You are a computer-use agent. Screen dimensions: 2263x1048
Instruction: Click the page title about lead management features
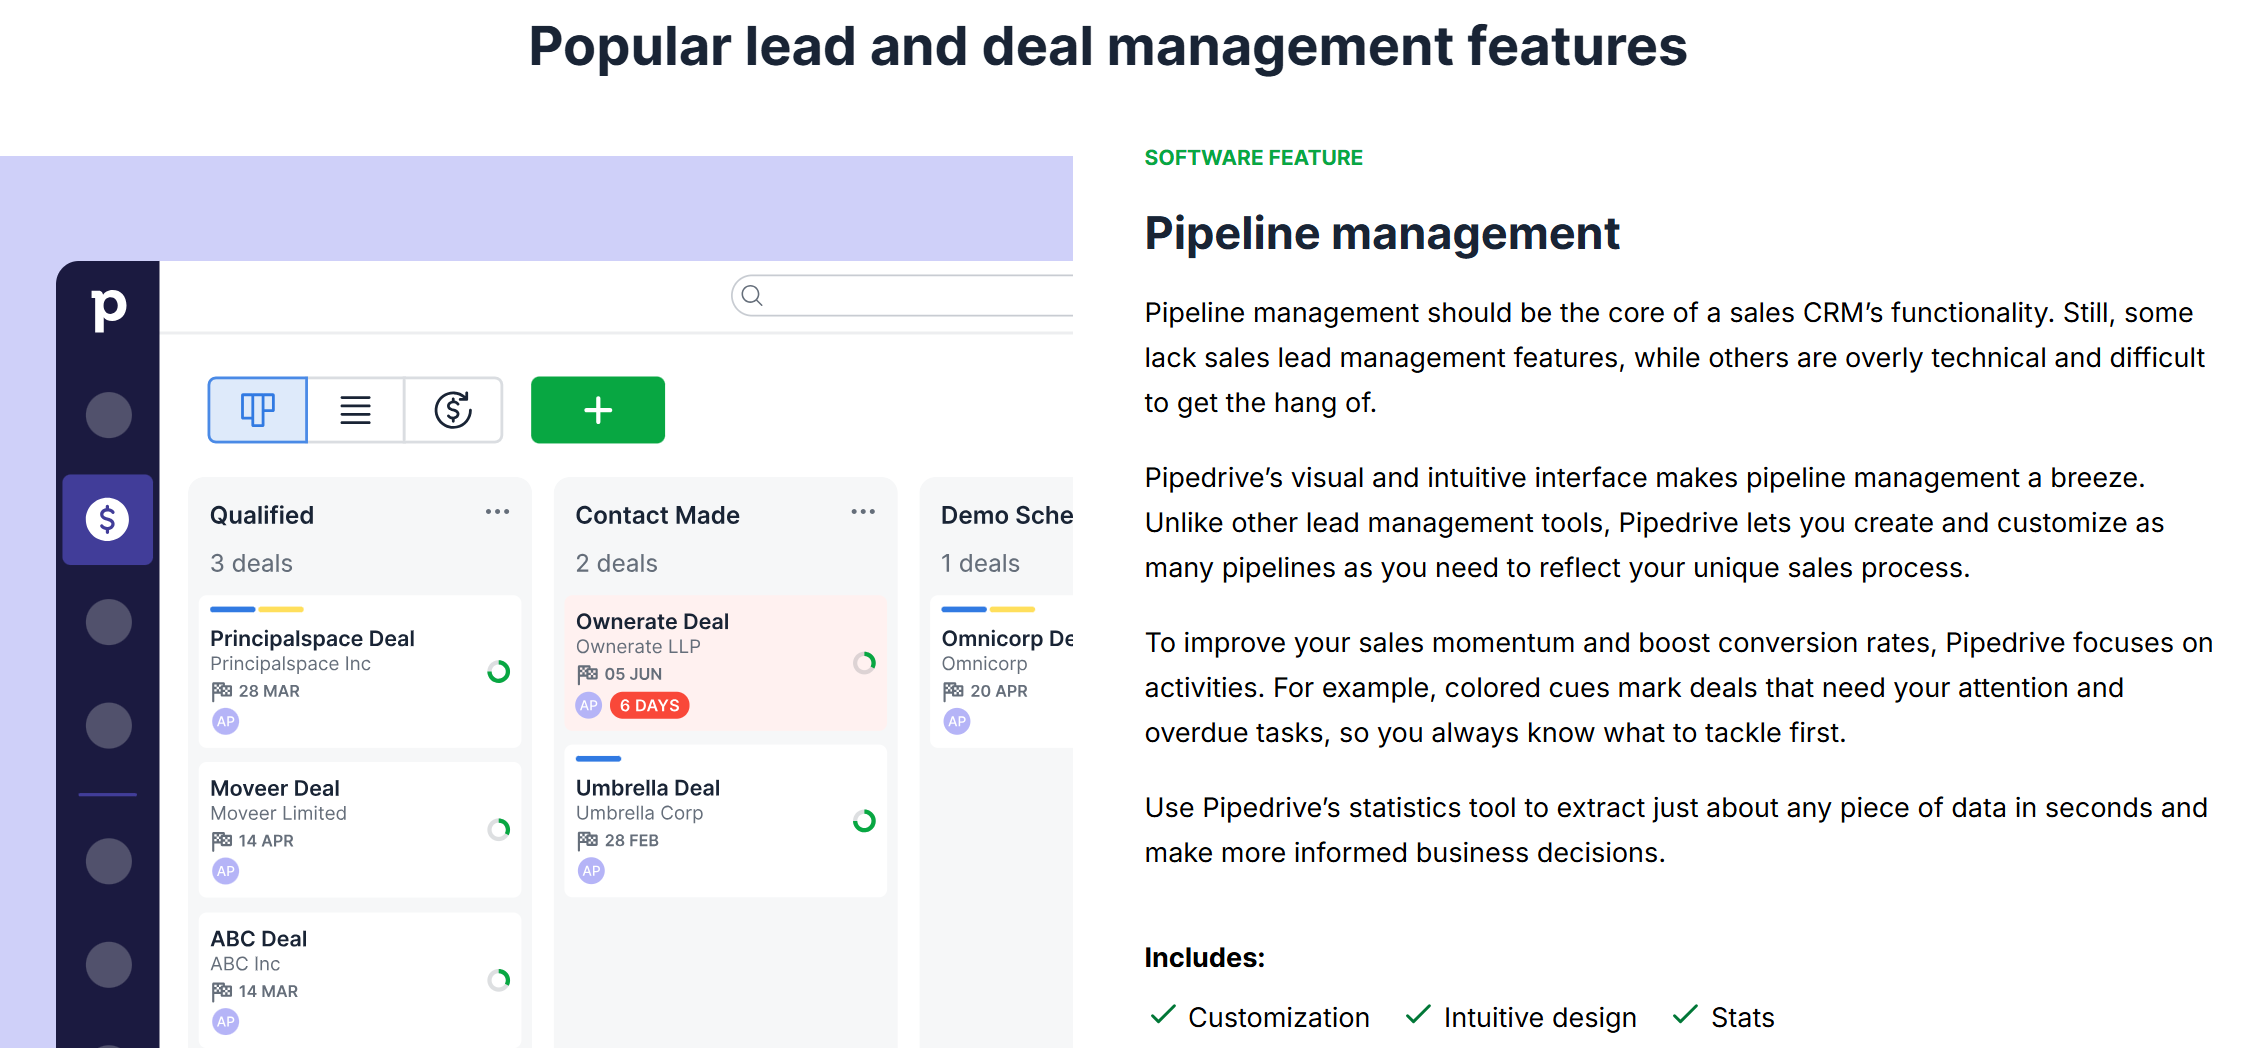[1108, 46]
